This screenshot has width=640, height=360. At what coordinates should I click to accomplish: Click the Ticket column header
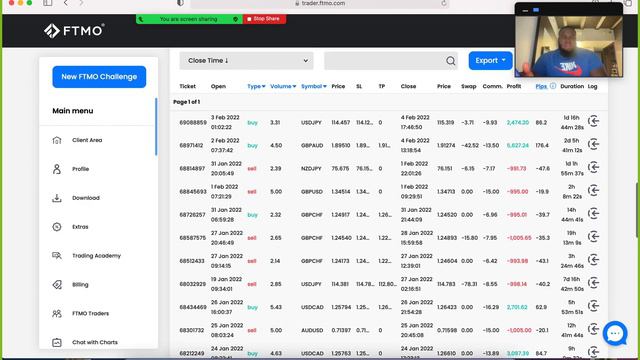(188, 86)
